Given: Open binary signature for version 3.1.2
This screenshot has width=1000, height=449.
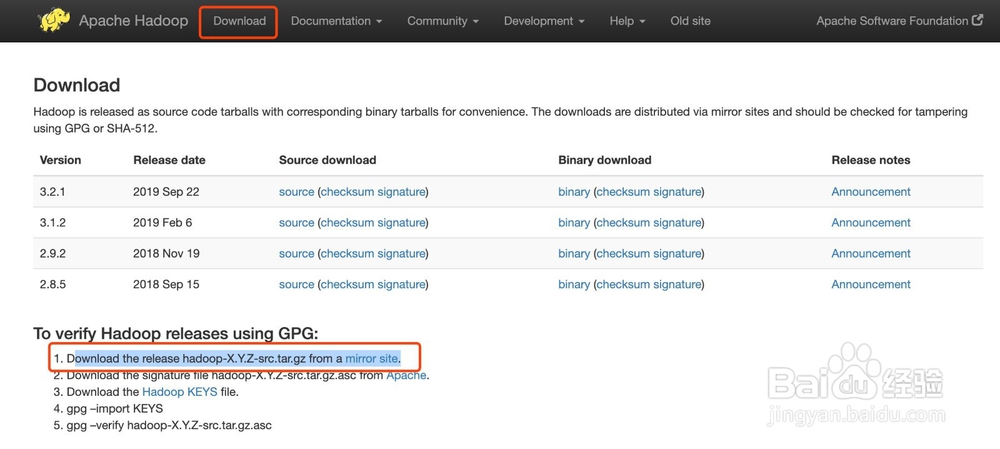Looking at the screenshot, I should tap(677, 223).
